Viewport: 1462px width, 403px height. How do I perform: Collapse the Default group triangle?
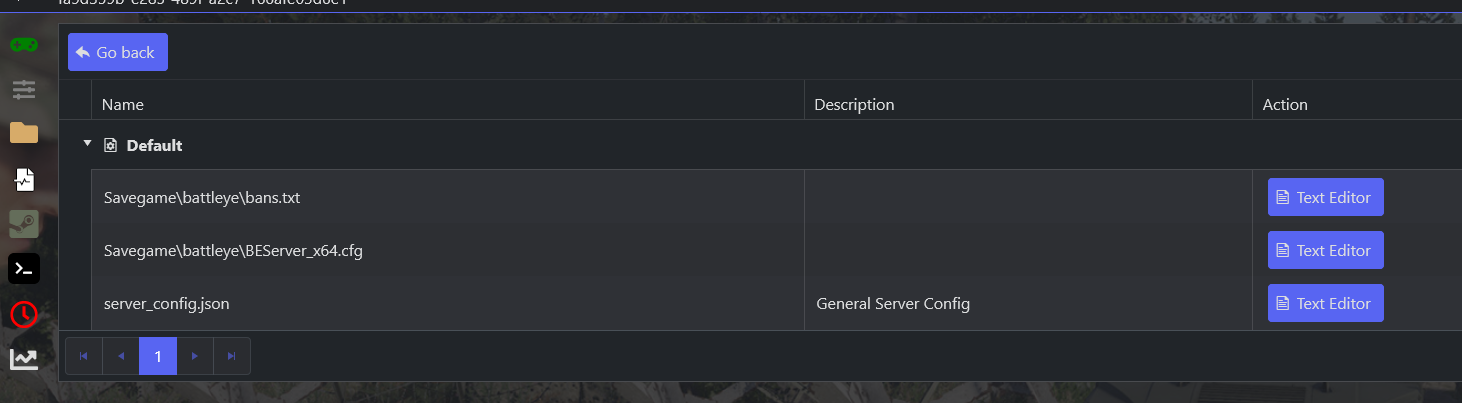87,144
